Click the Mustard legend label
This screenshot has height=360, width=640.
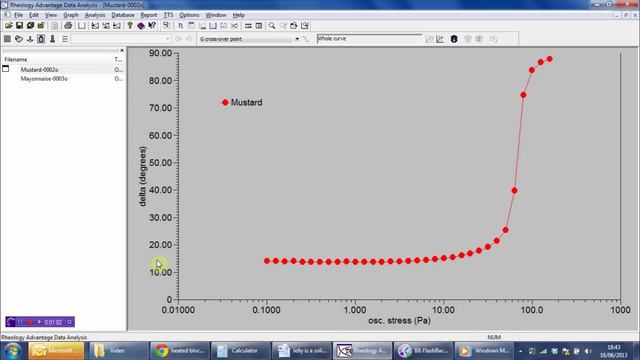[x=247, y=102]
